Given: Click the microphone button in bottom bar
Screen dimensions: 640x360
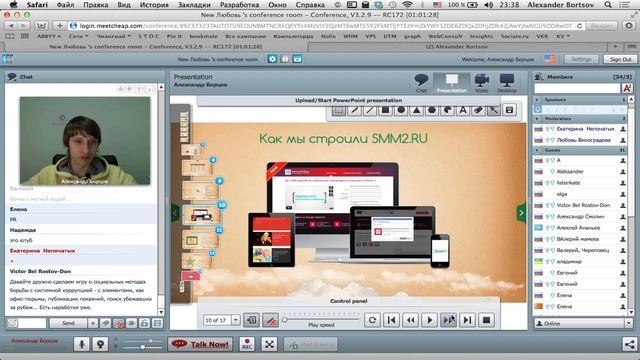Looking at the screenshot, I should (82, 344).
